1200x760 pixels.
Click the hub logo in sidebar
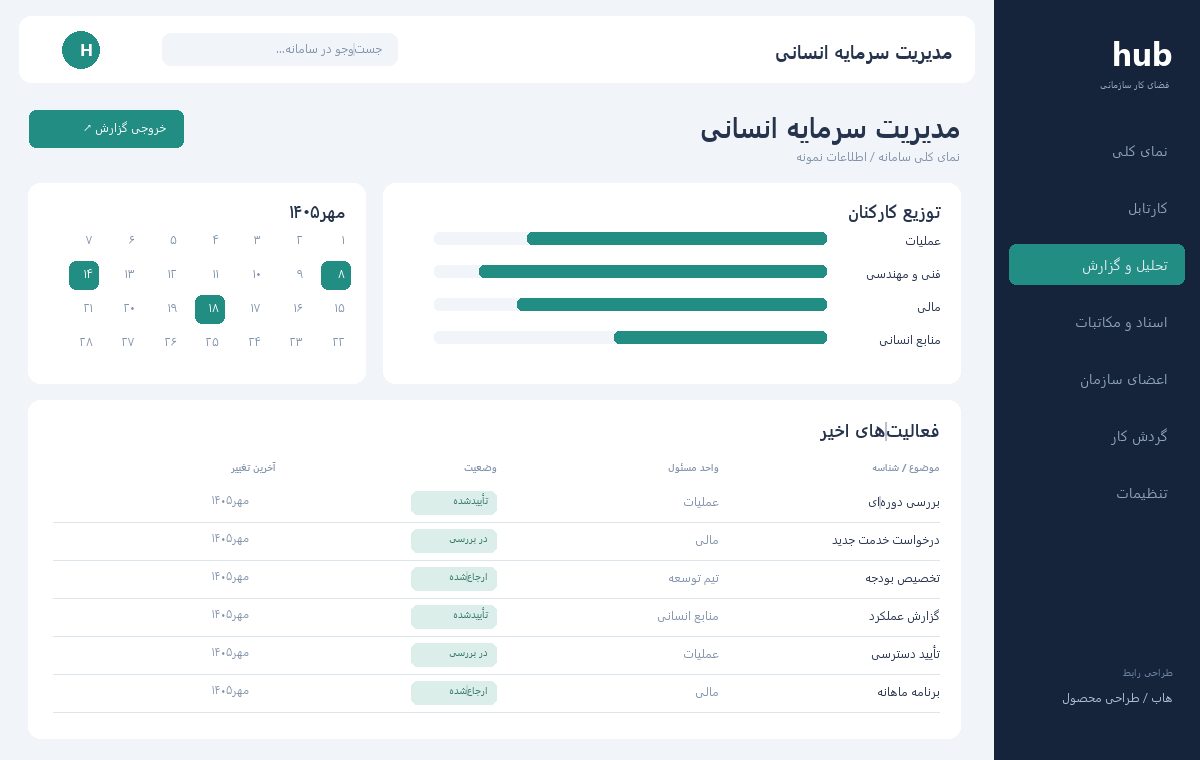pos(1141,55)
